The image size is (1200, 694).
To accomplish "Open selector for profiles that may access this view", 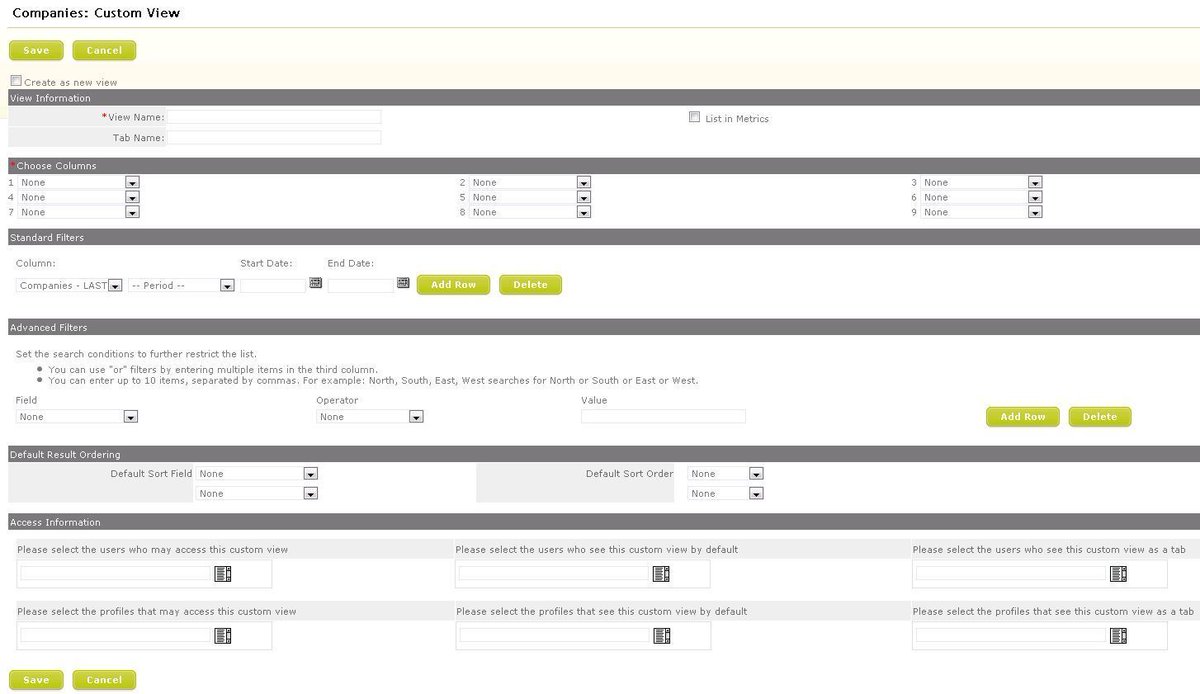I will (x=222, y=635).
